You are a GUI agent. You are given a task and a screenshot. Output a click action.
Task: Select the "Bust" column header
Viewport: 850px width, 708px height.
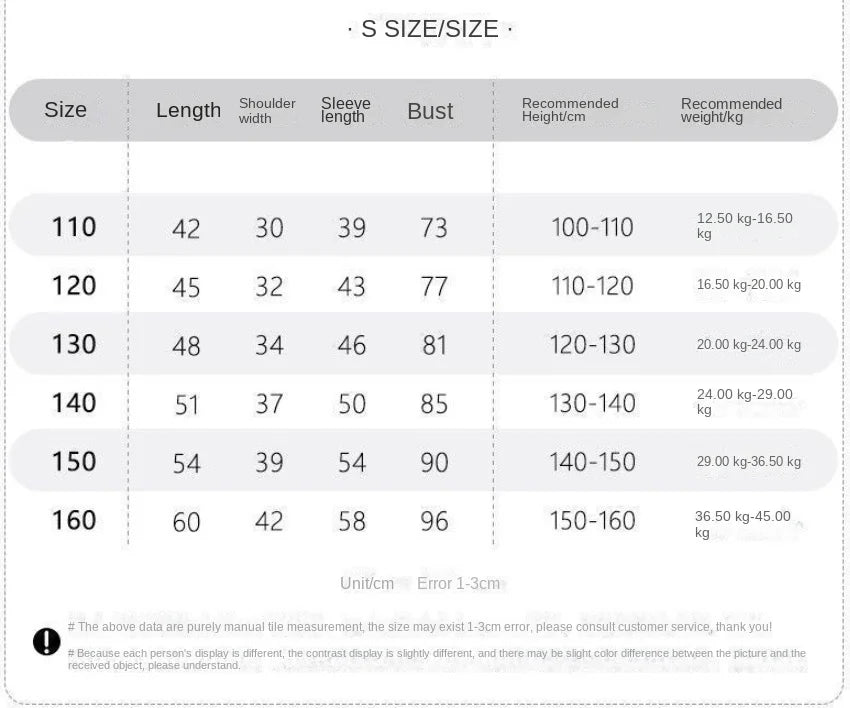pos(430,111)
